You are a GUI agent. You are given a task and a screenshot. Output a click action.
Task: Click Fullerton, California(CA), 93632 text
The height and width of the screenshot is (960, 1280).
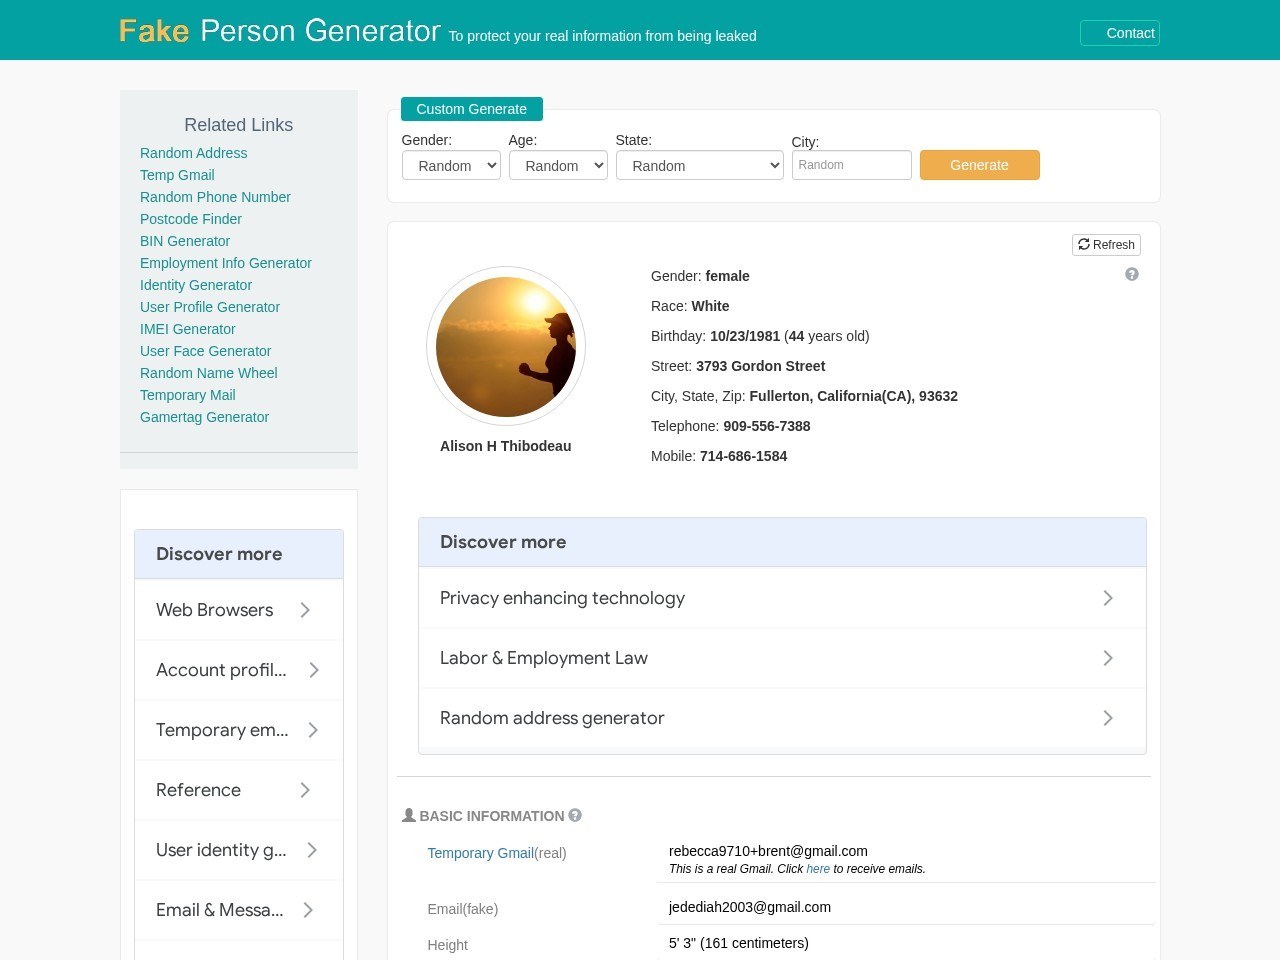click(x=854, y=396)
